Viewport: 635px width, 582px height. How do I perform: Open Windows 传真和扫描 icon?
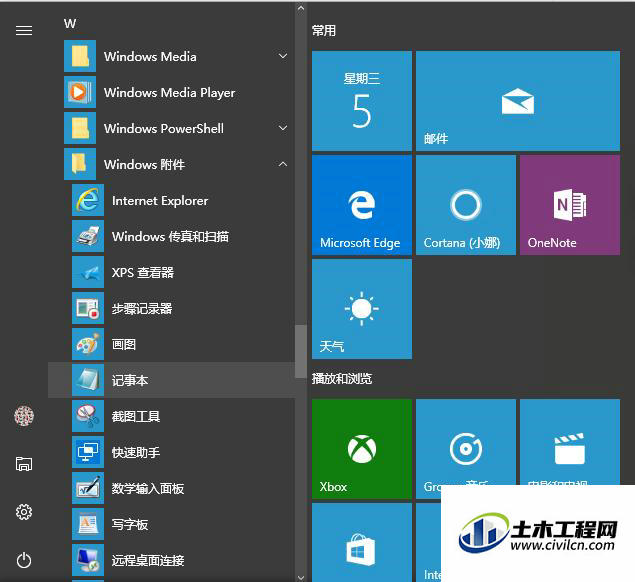click(88, 236)
